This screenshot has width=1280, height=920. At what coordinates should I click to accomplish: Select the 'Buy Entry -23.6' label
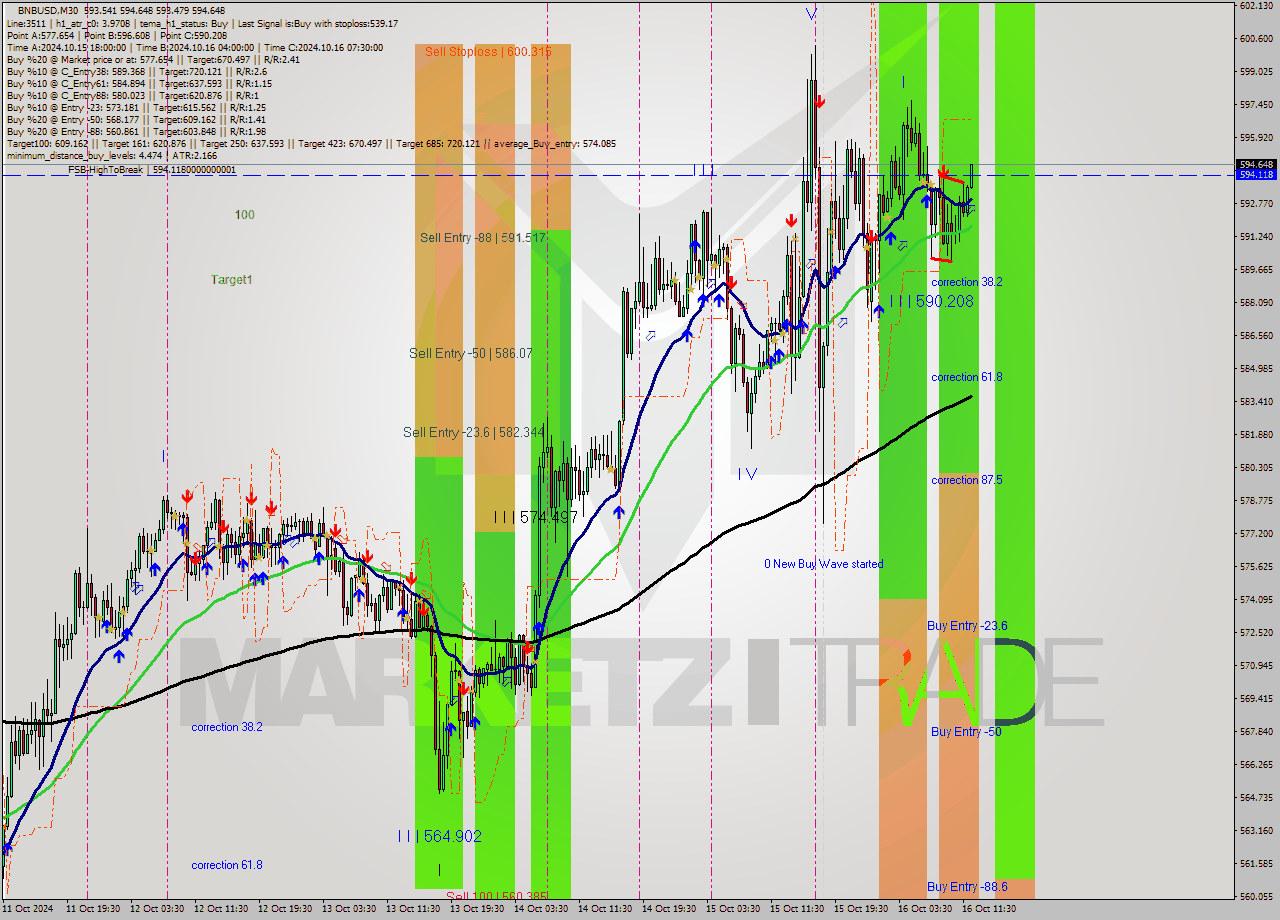pos(967,626)
